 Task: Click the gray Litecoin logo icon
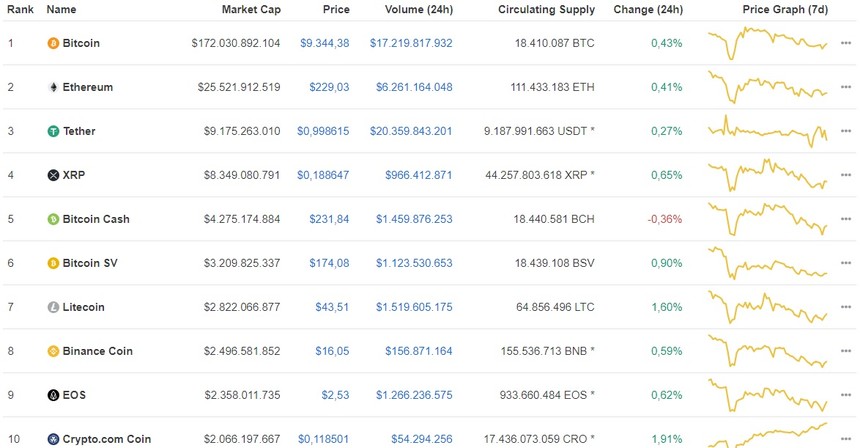click(x=53, y=307)
